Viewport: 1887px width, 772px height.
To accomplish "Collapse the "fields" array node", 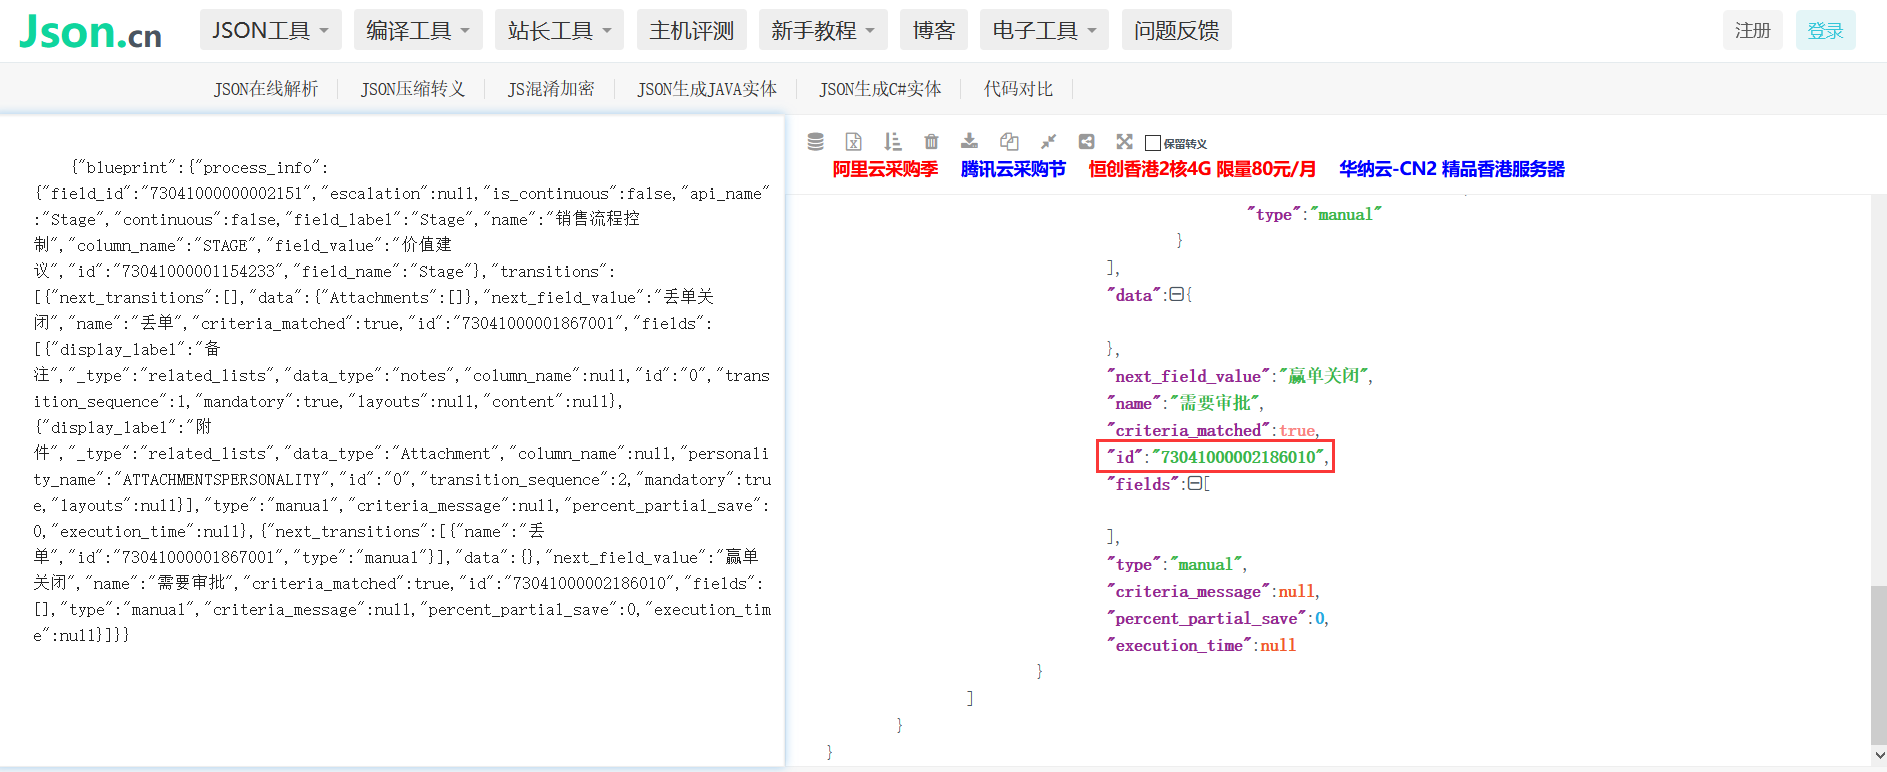I will click(x=1194, y=484).
